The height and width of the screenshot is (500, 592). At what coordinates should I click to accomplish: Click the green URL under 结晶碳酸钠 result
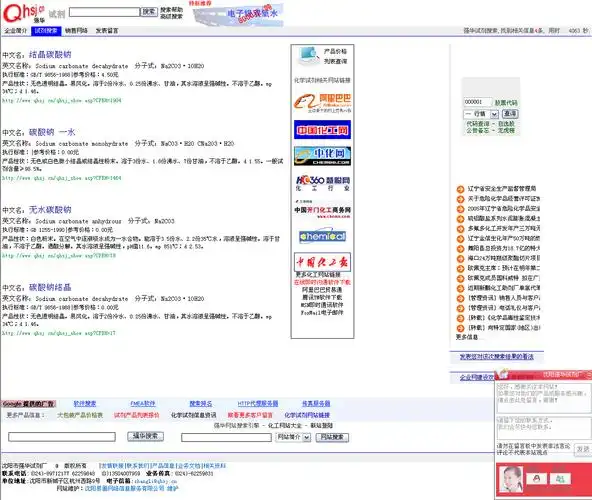(62, 100)
